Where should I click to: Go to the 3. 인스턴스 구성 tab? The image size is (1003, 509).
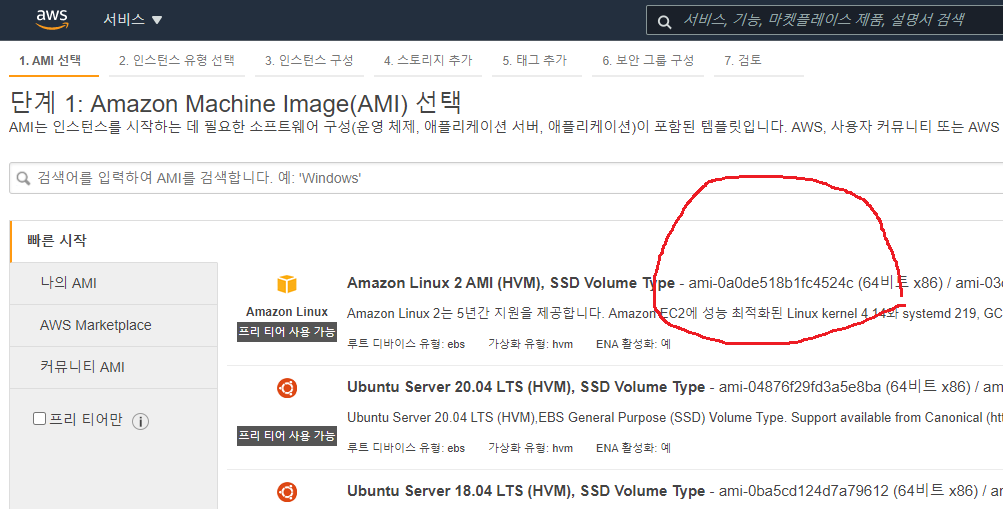click(309, 61)
